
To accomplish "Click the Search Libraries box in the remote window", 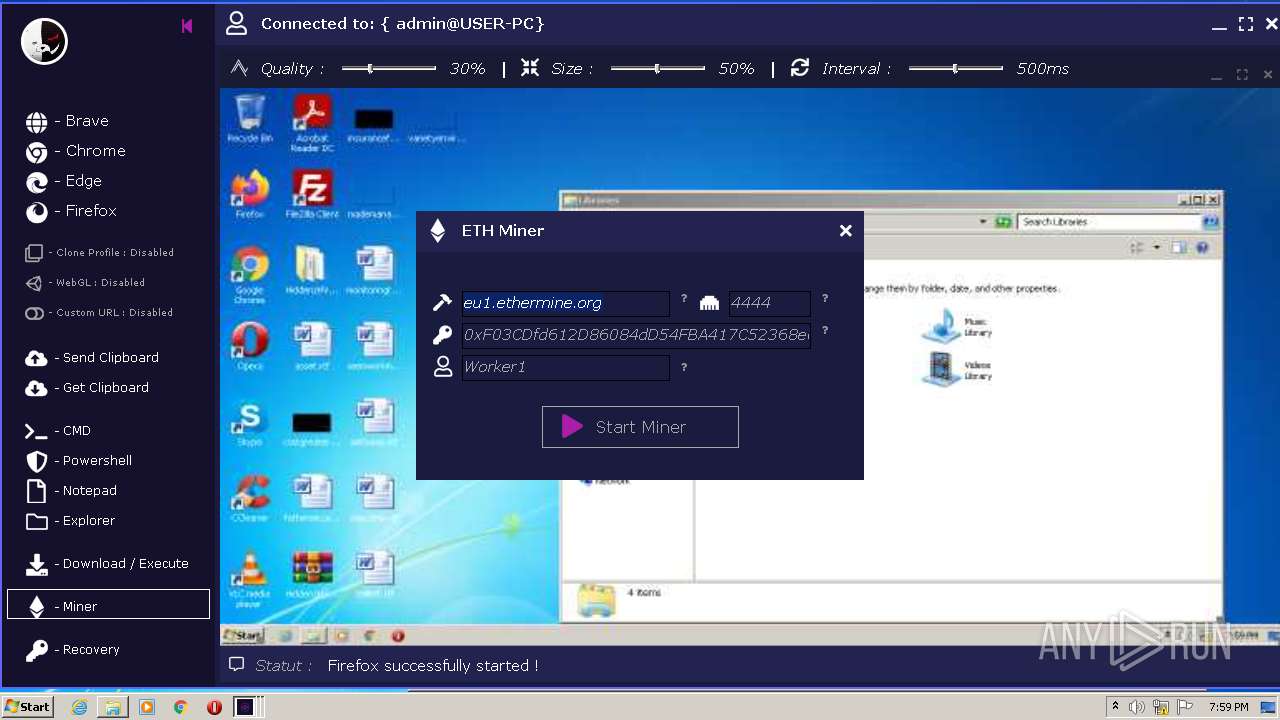I will [x=1110, y=222].
